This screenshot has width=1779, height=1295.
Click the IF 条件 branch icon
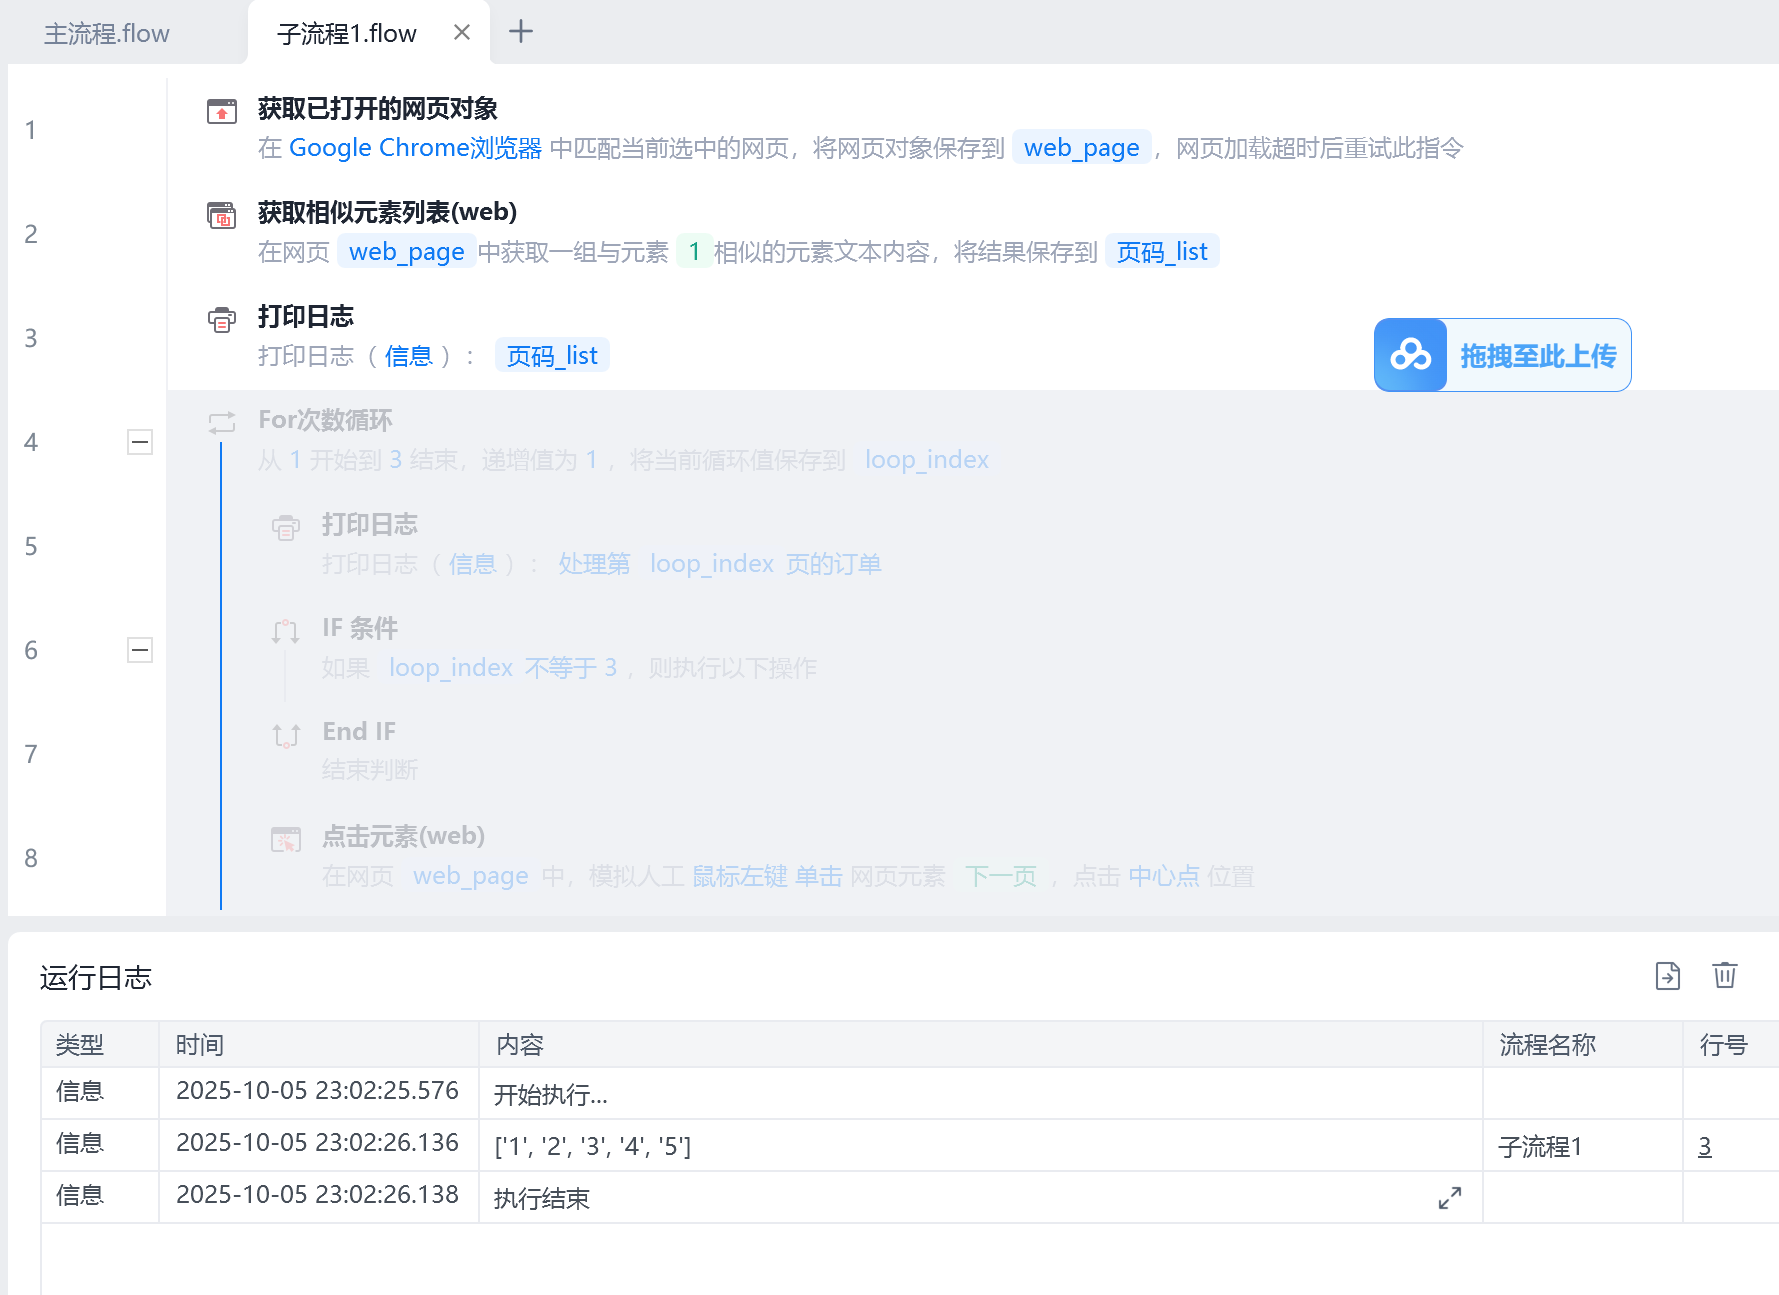tap(286, 631)
